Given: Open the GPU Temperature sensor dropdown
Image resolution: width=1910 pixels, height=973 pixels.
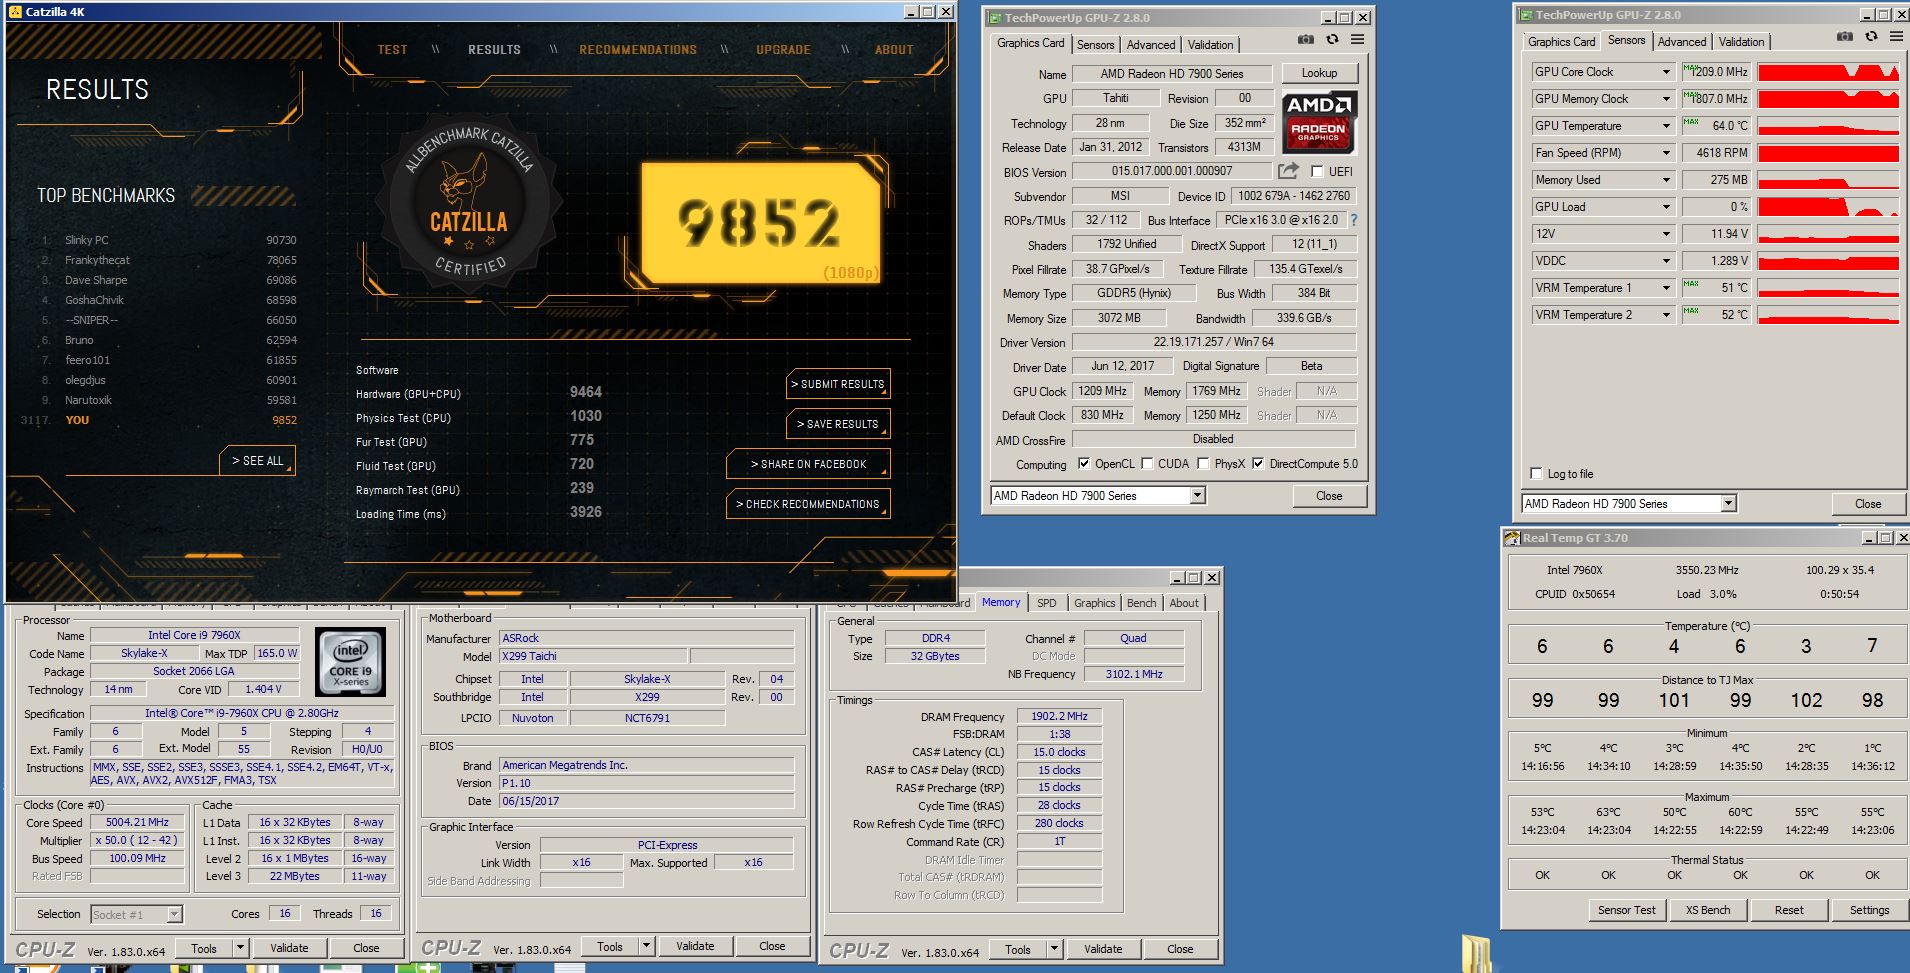Looking at the screenshot, I should (x=1666, y=126).
